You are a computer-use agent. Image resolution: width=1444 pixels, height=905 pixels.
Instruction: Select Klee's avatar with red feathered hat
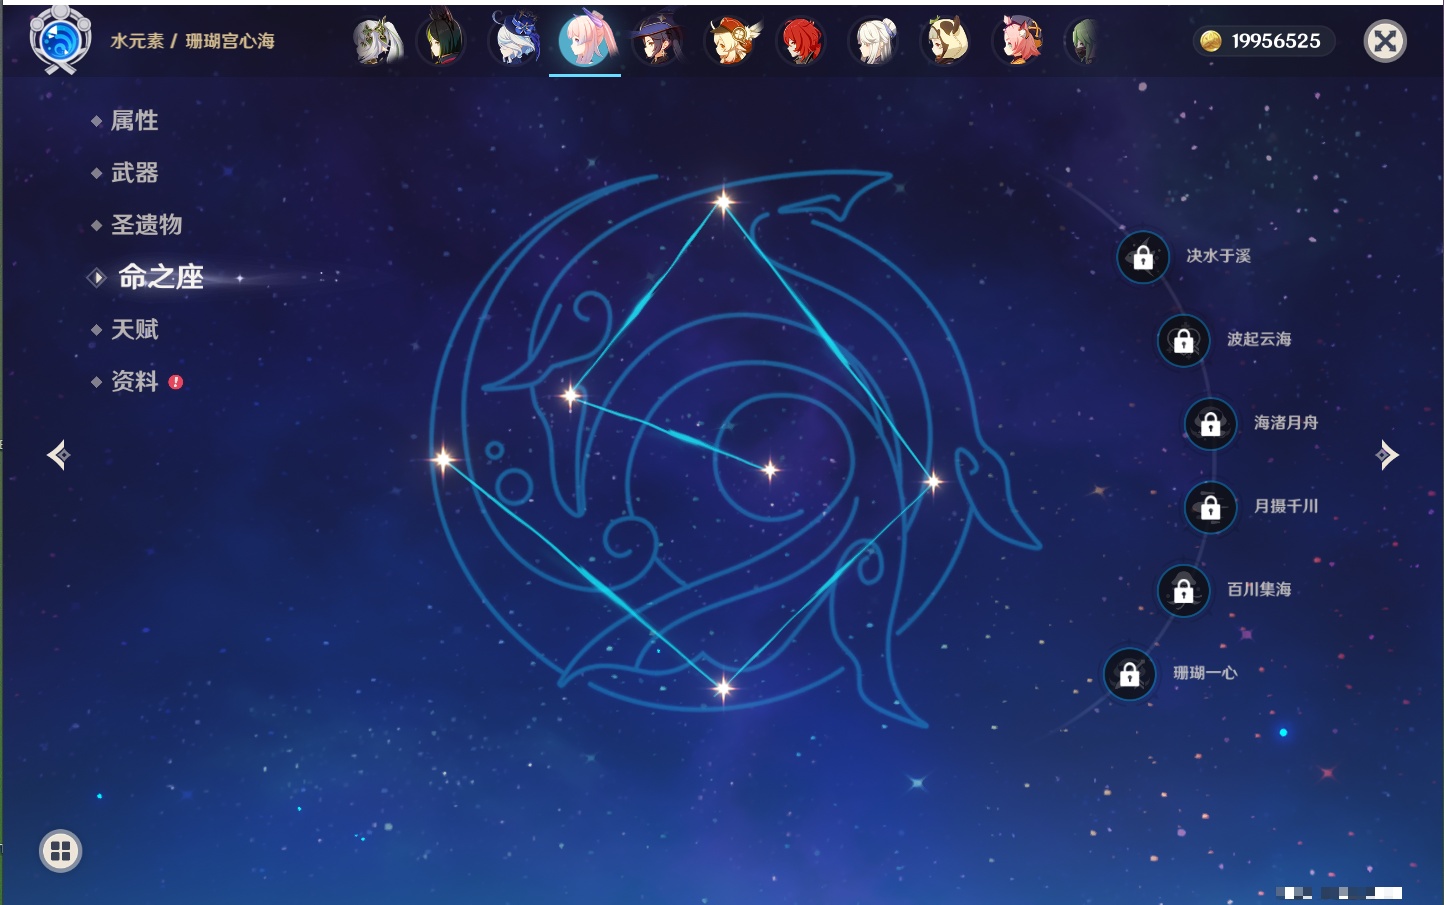click(x=732, y=41)
